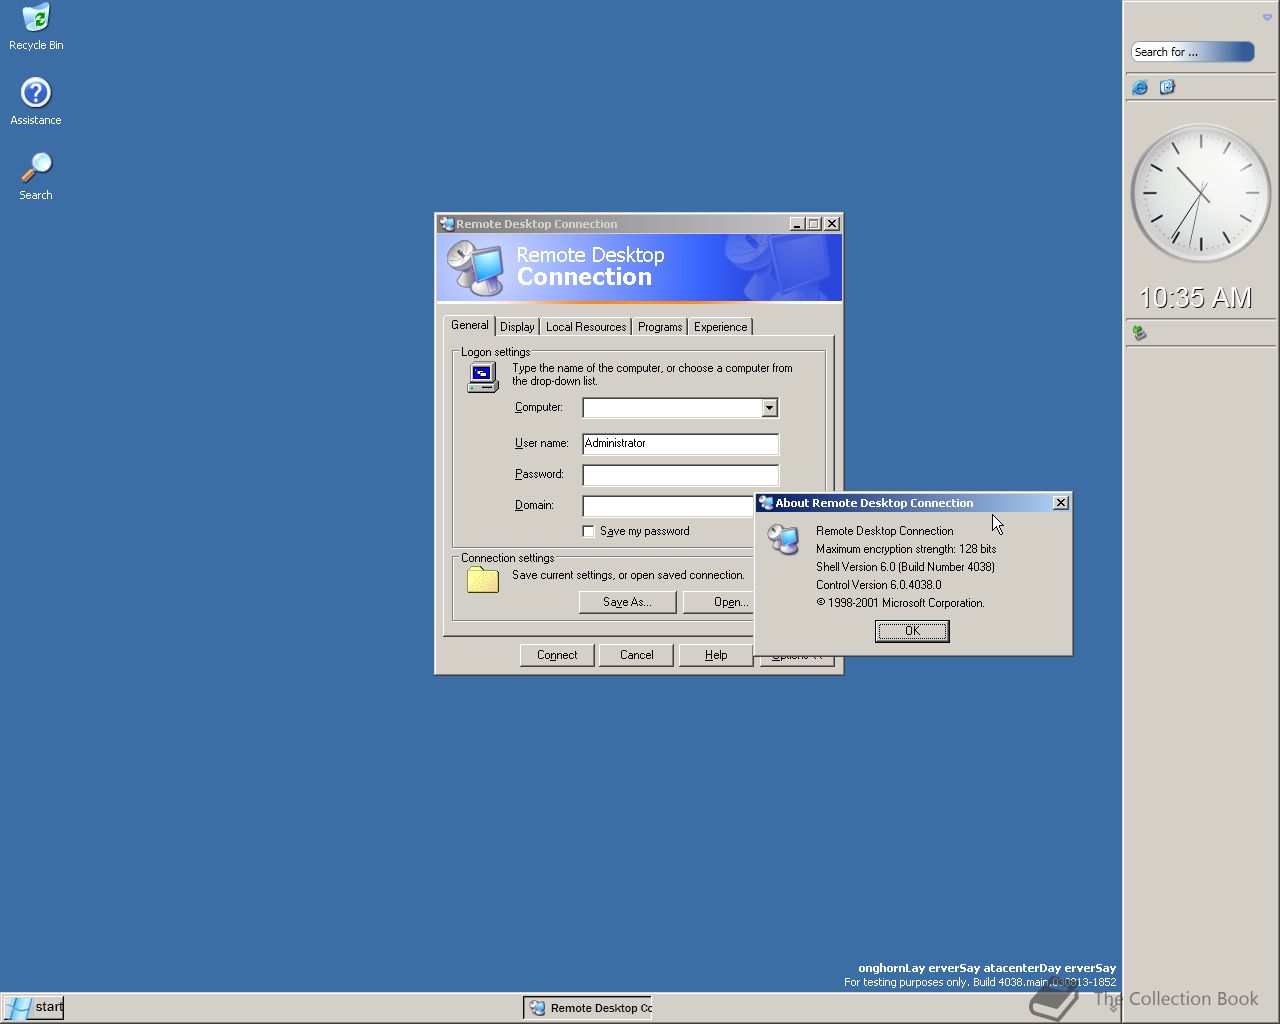Click the Connect button
Screen dimensions: 1280x1024
point(557,655)
